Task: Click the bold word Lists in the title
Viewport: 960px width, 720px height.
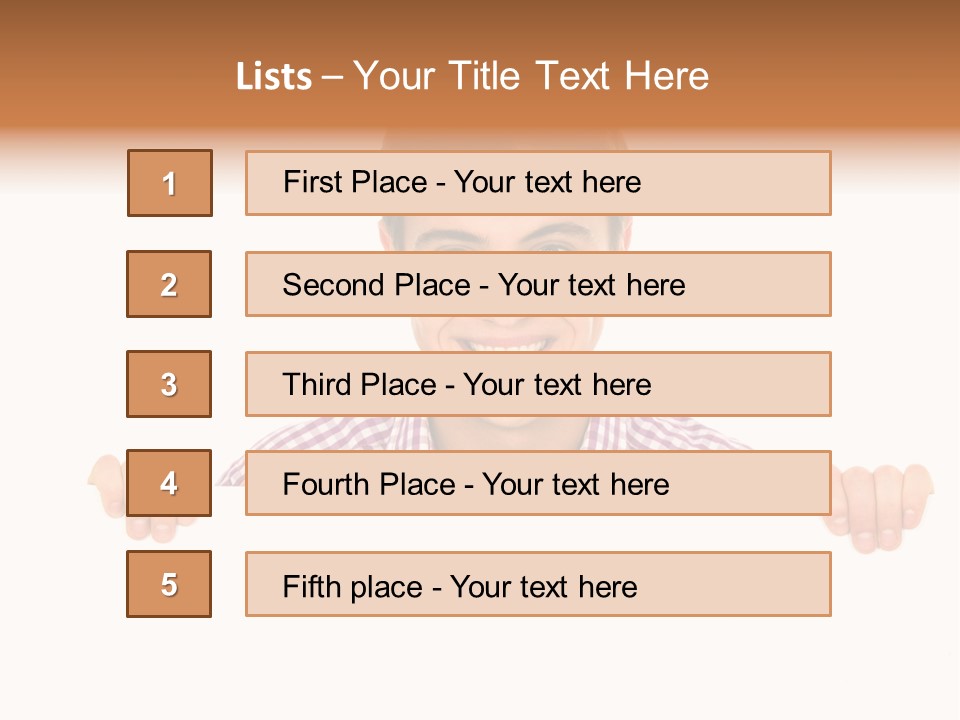Action: [x=274, y=77]
